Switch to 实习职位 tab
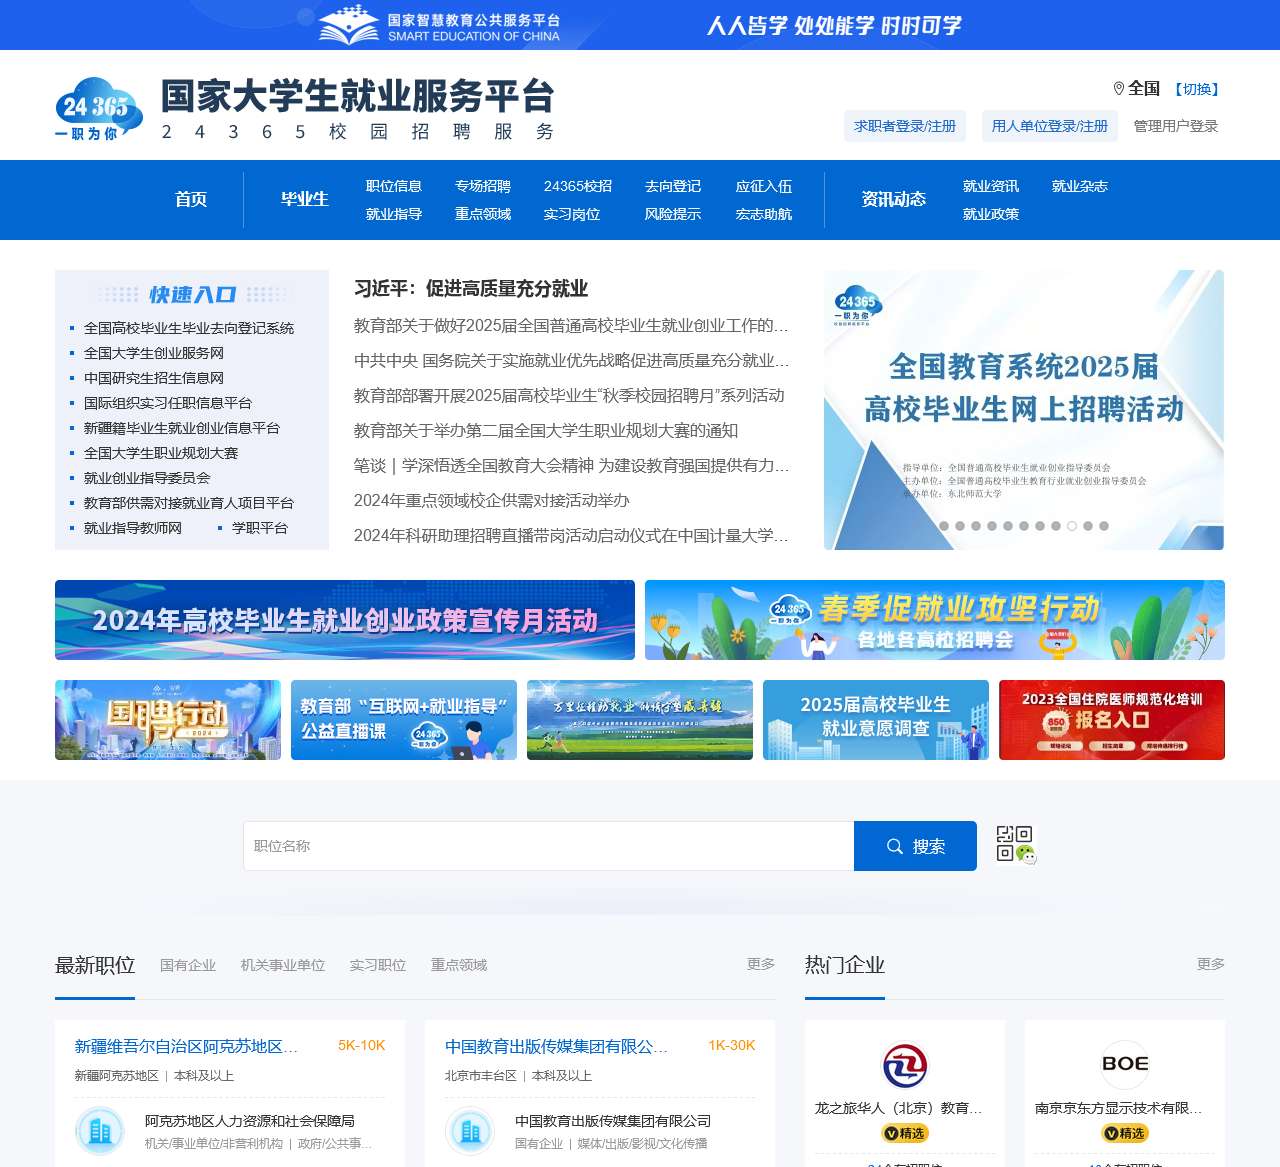The width and height of the screenshot is (1280, 1167). 378,965
